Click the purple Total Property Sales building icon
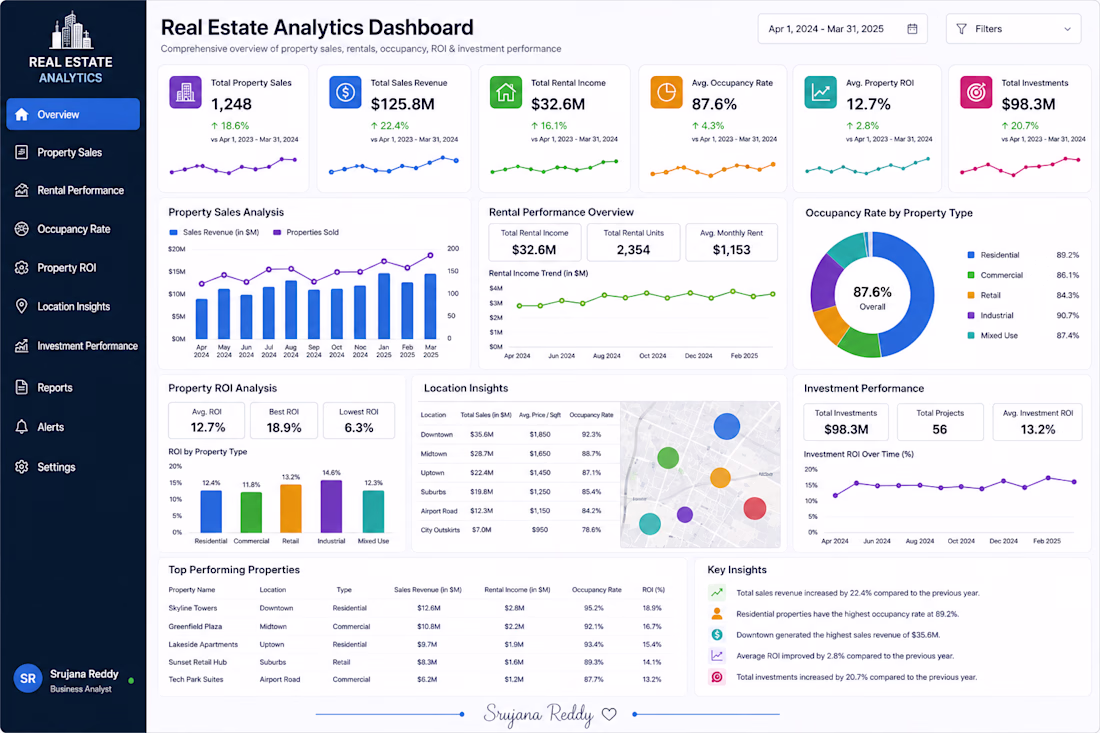Viewport: 1100px width, 733px height. tap(185, 92)
